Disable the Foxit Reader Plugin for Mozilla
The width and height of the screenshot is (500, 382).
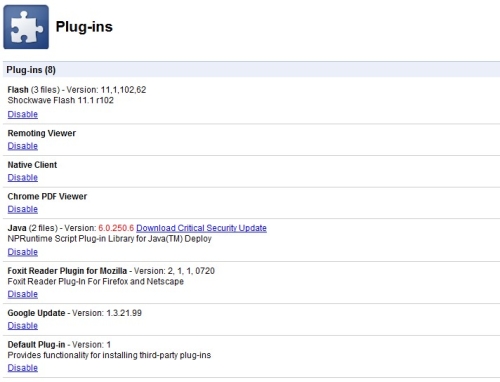[x=23, y=294]
